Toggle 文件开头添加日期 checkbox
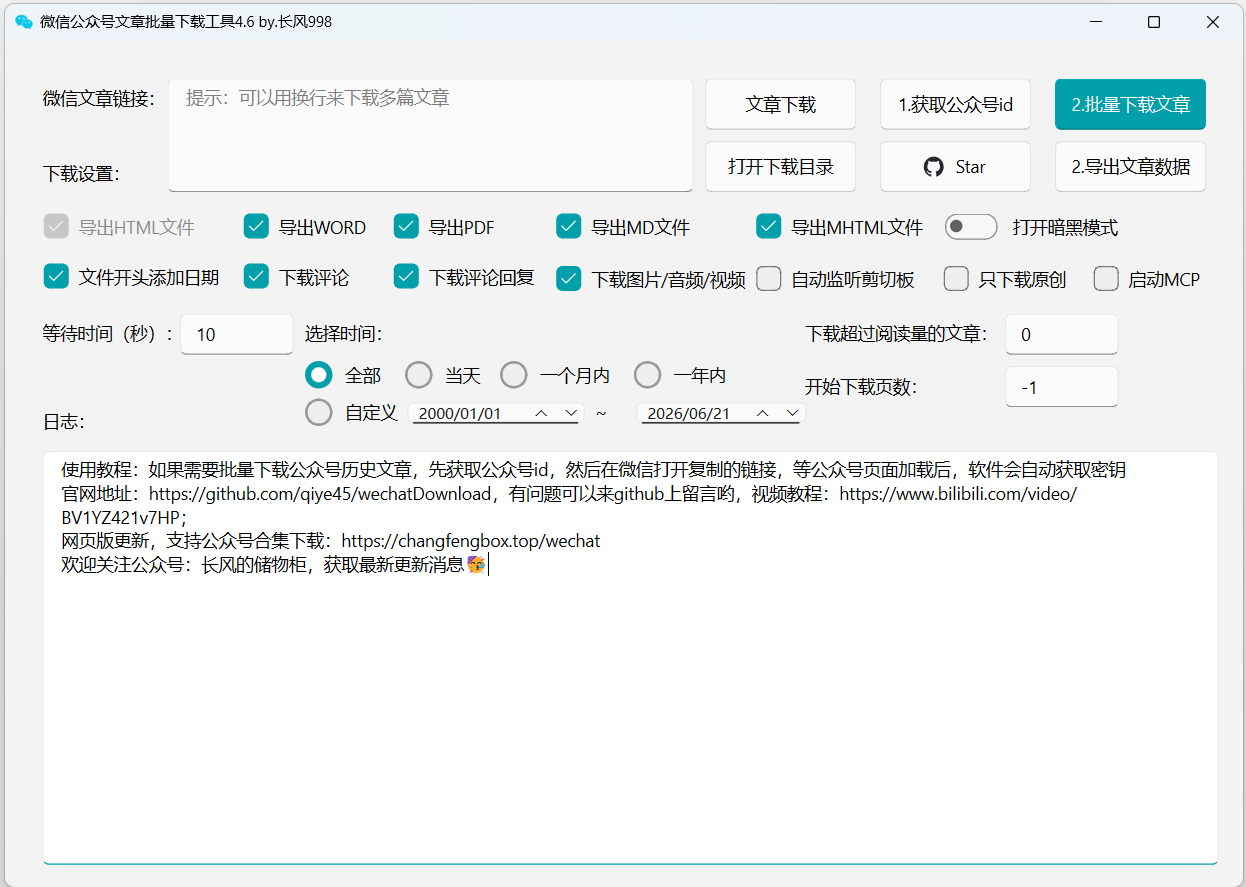This screenshot has height=887, width=1246. pos(56,277)
